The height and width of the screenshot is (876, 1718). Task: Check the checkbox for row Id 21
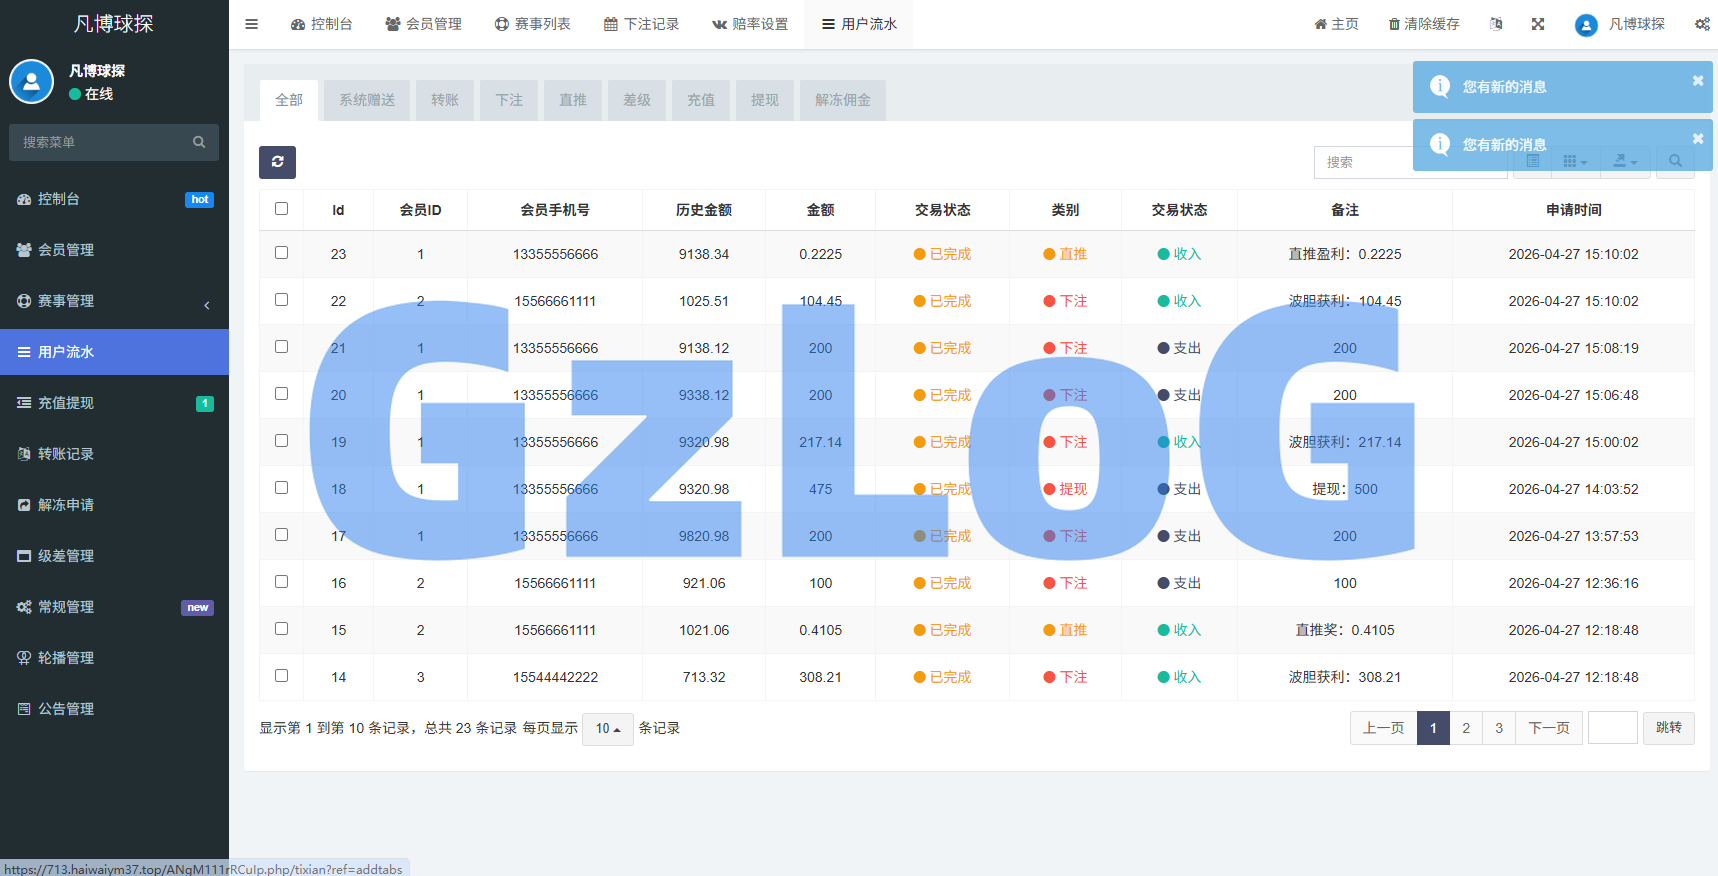coord(281,347)
